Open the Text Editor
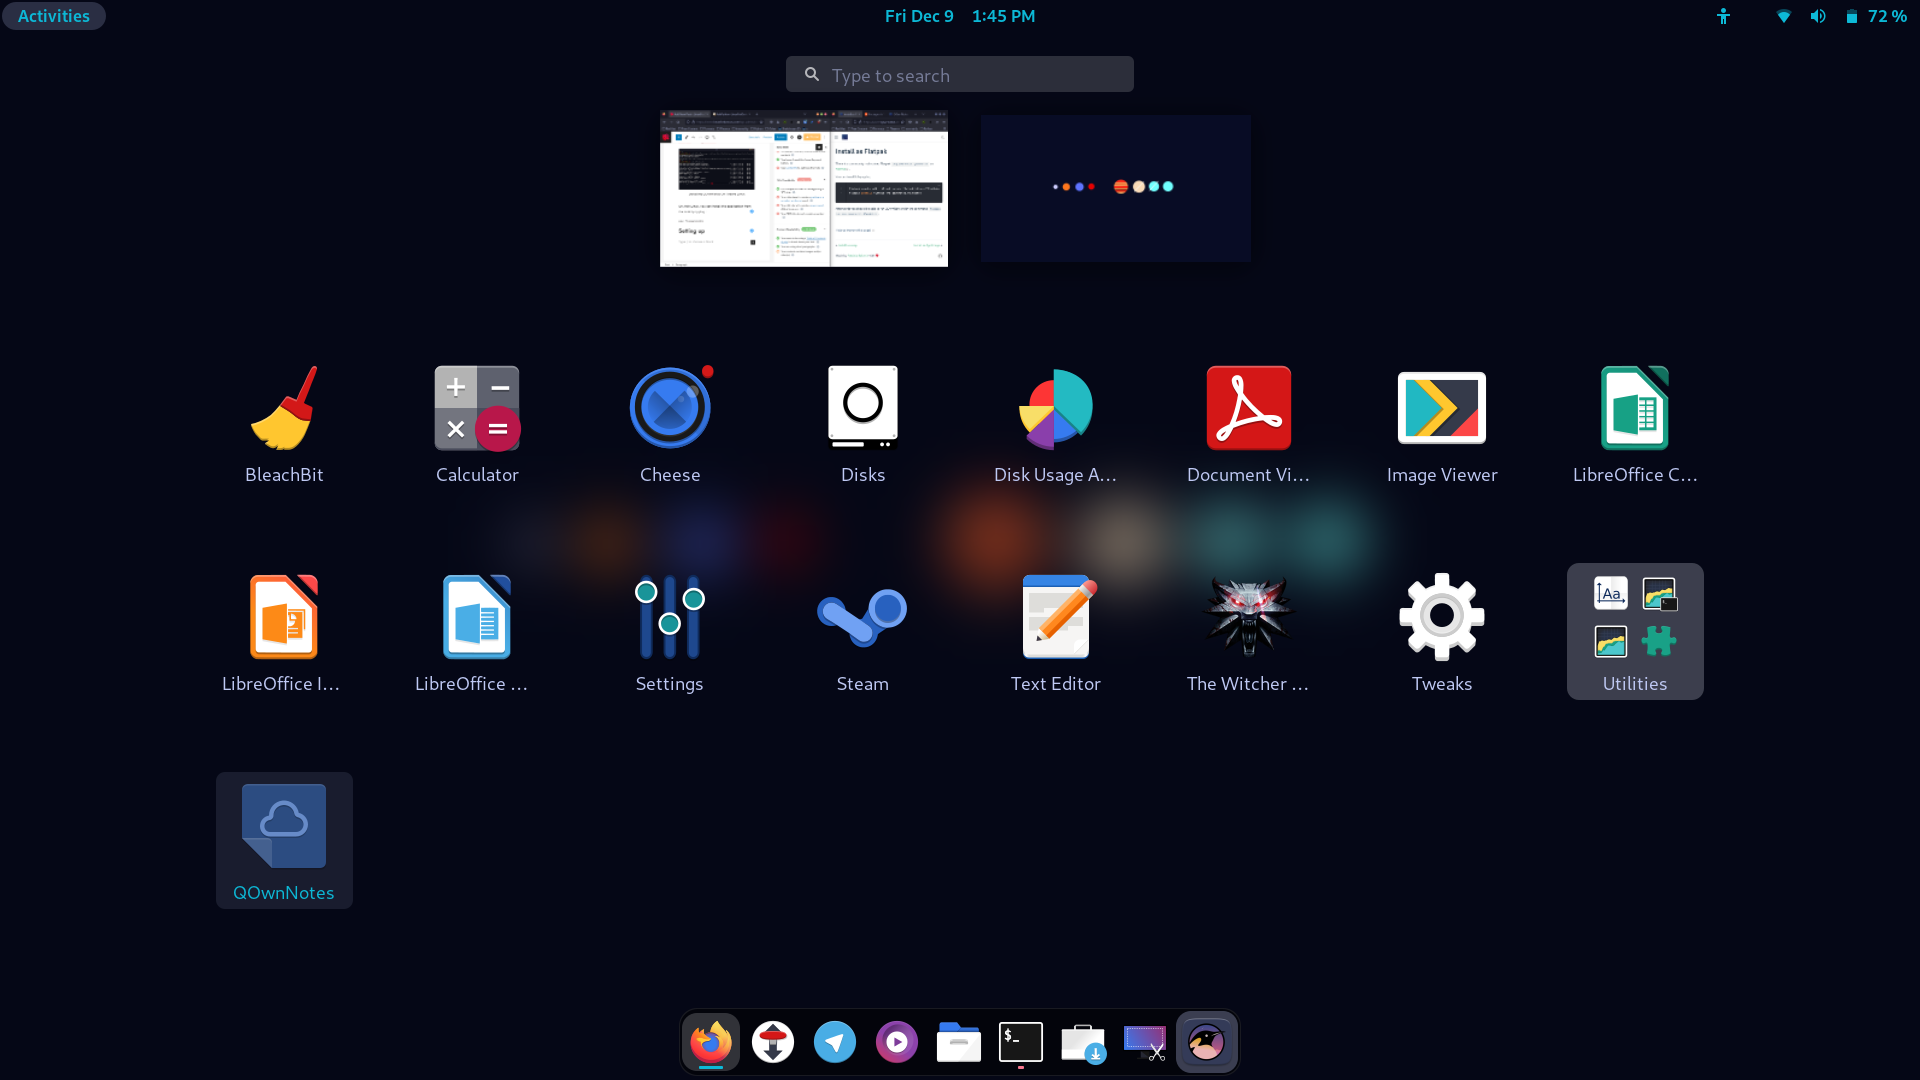The height and width of the screenshot is (1080, 1920). click(x=1055, y=616)
